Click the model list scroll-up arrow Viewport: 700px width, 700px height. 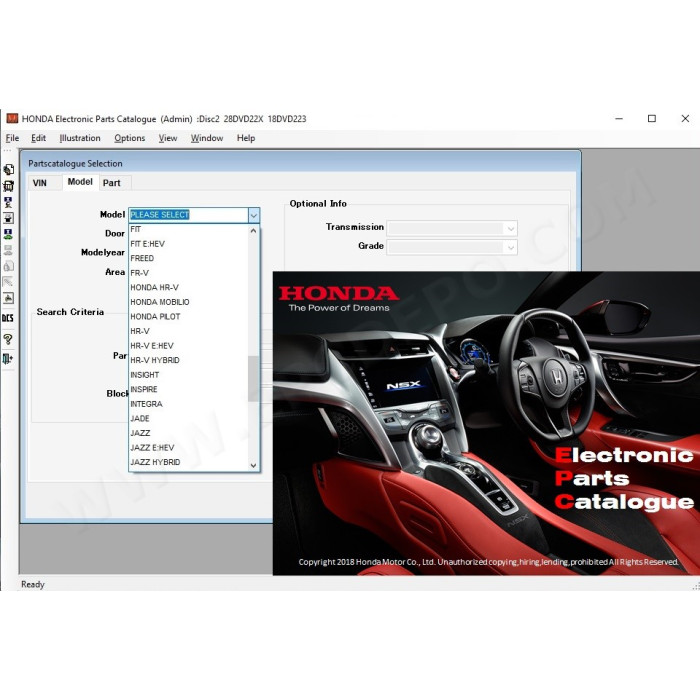[x=254, y=231]
